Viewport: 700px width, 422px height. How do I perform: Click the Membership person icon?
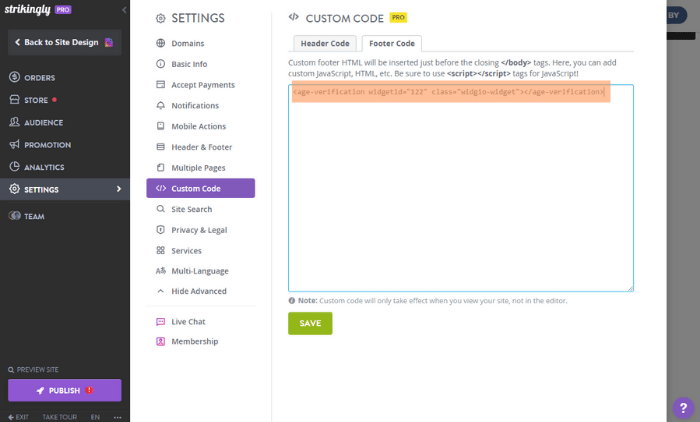(x=160, y=341)
